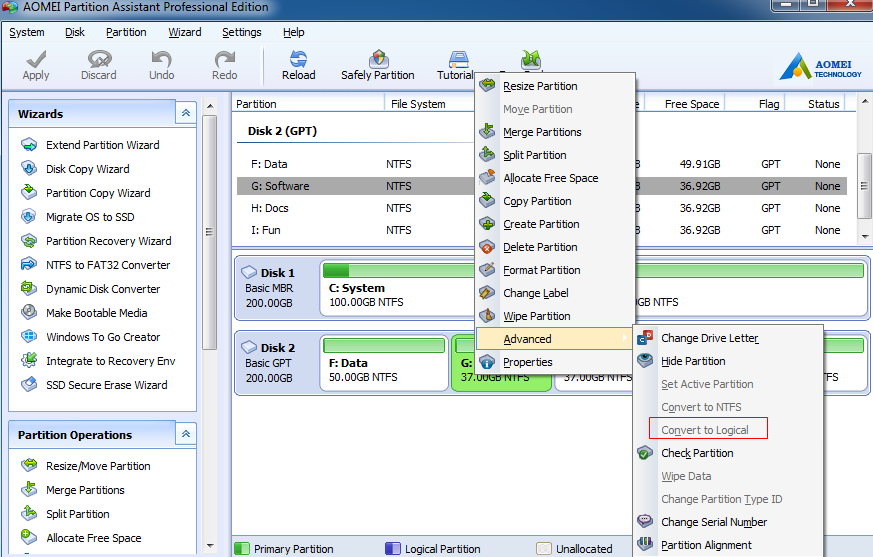873x557 pixels.
Task: Click Split Partition sidebar operation icon
Action: [x=29, y=514]
